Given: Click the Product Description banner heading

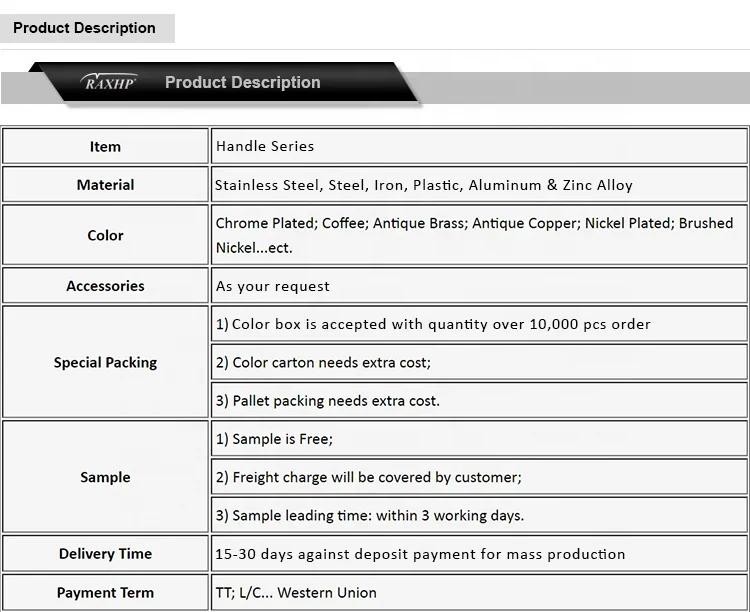Looking at the screenshot, I should coord(242,83).
